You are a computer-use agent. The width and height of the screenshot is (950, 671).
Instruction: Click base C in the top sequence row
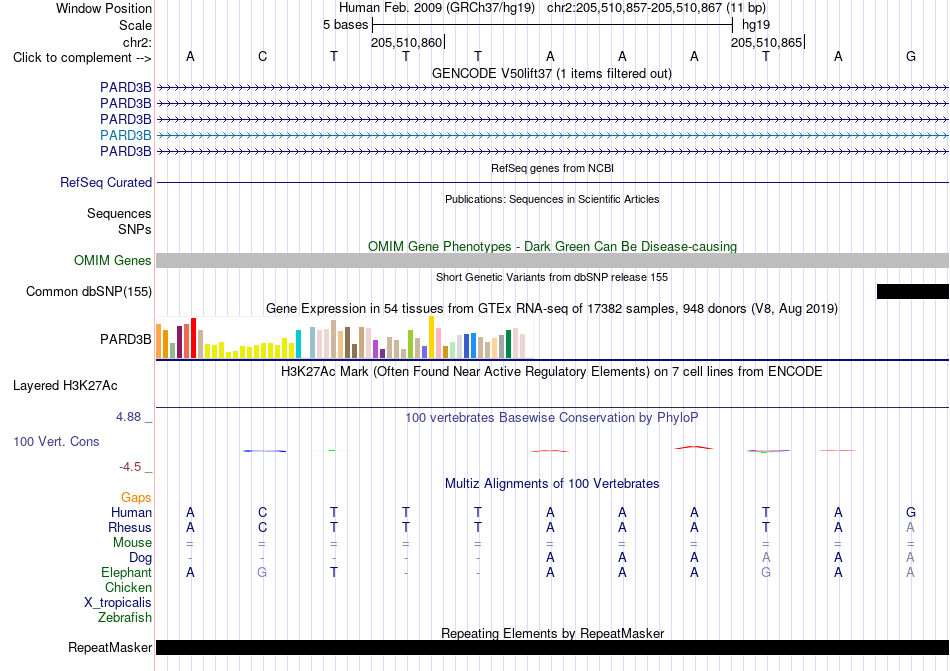click(262, 56)
